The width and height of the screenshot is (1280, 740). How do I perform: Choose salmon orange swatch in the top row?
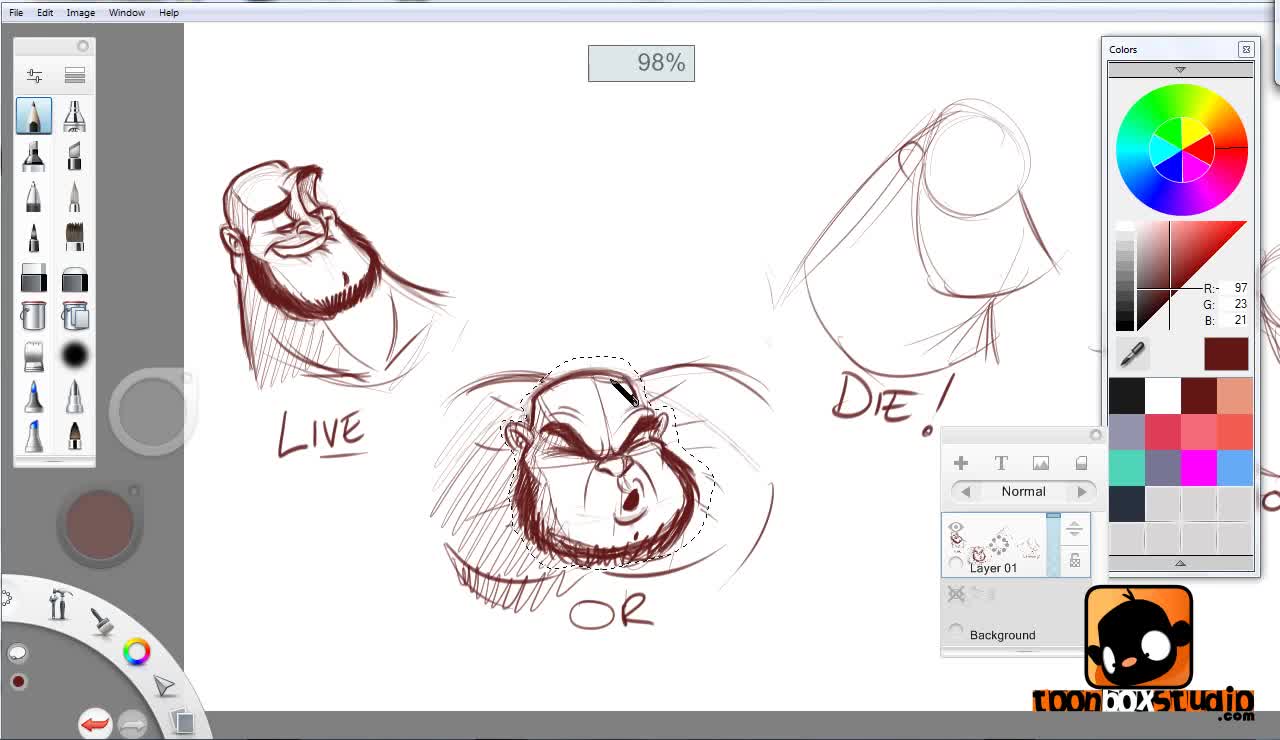pos(1235,396)
